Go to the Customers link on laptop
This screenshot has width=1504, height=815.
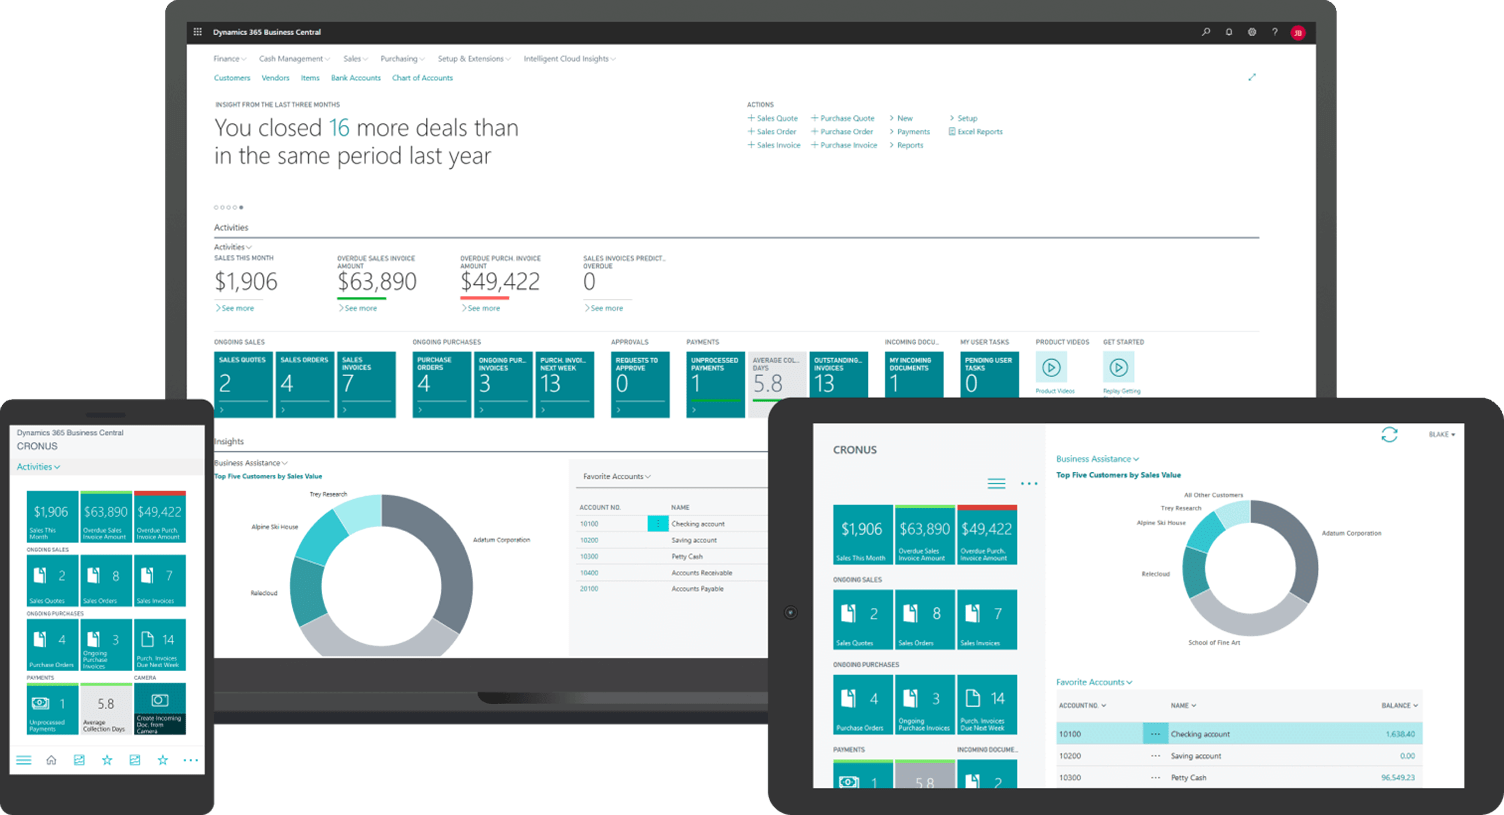pos(232,78)
